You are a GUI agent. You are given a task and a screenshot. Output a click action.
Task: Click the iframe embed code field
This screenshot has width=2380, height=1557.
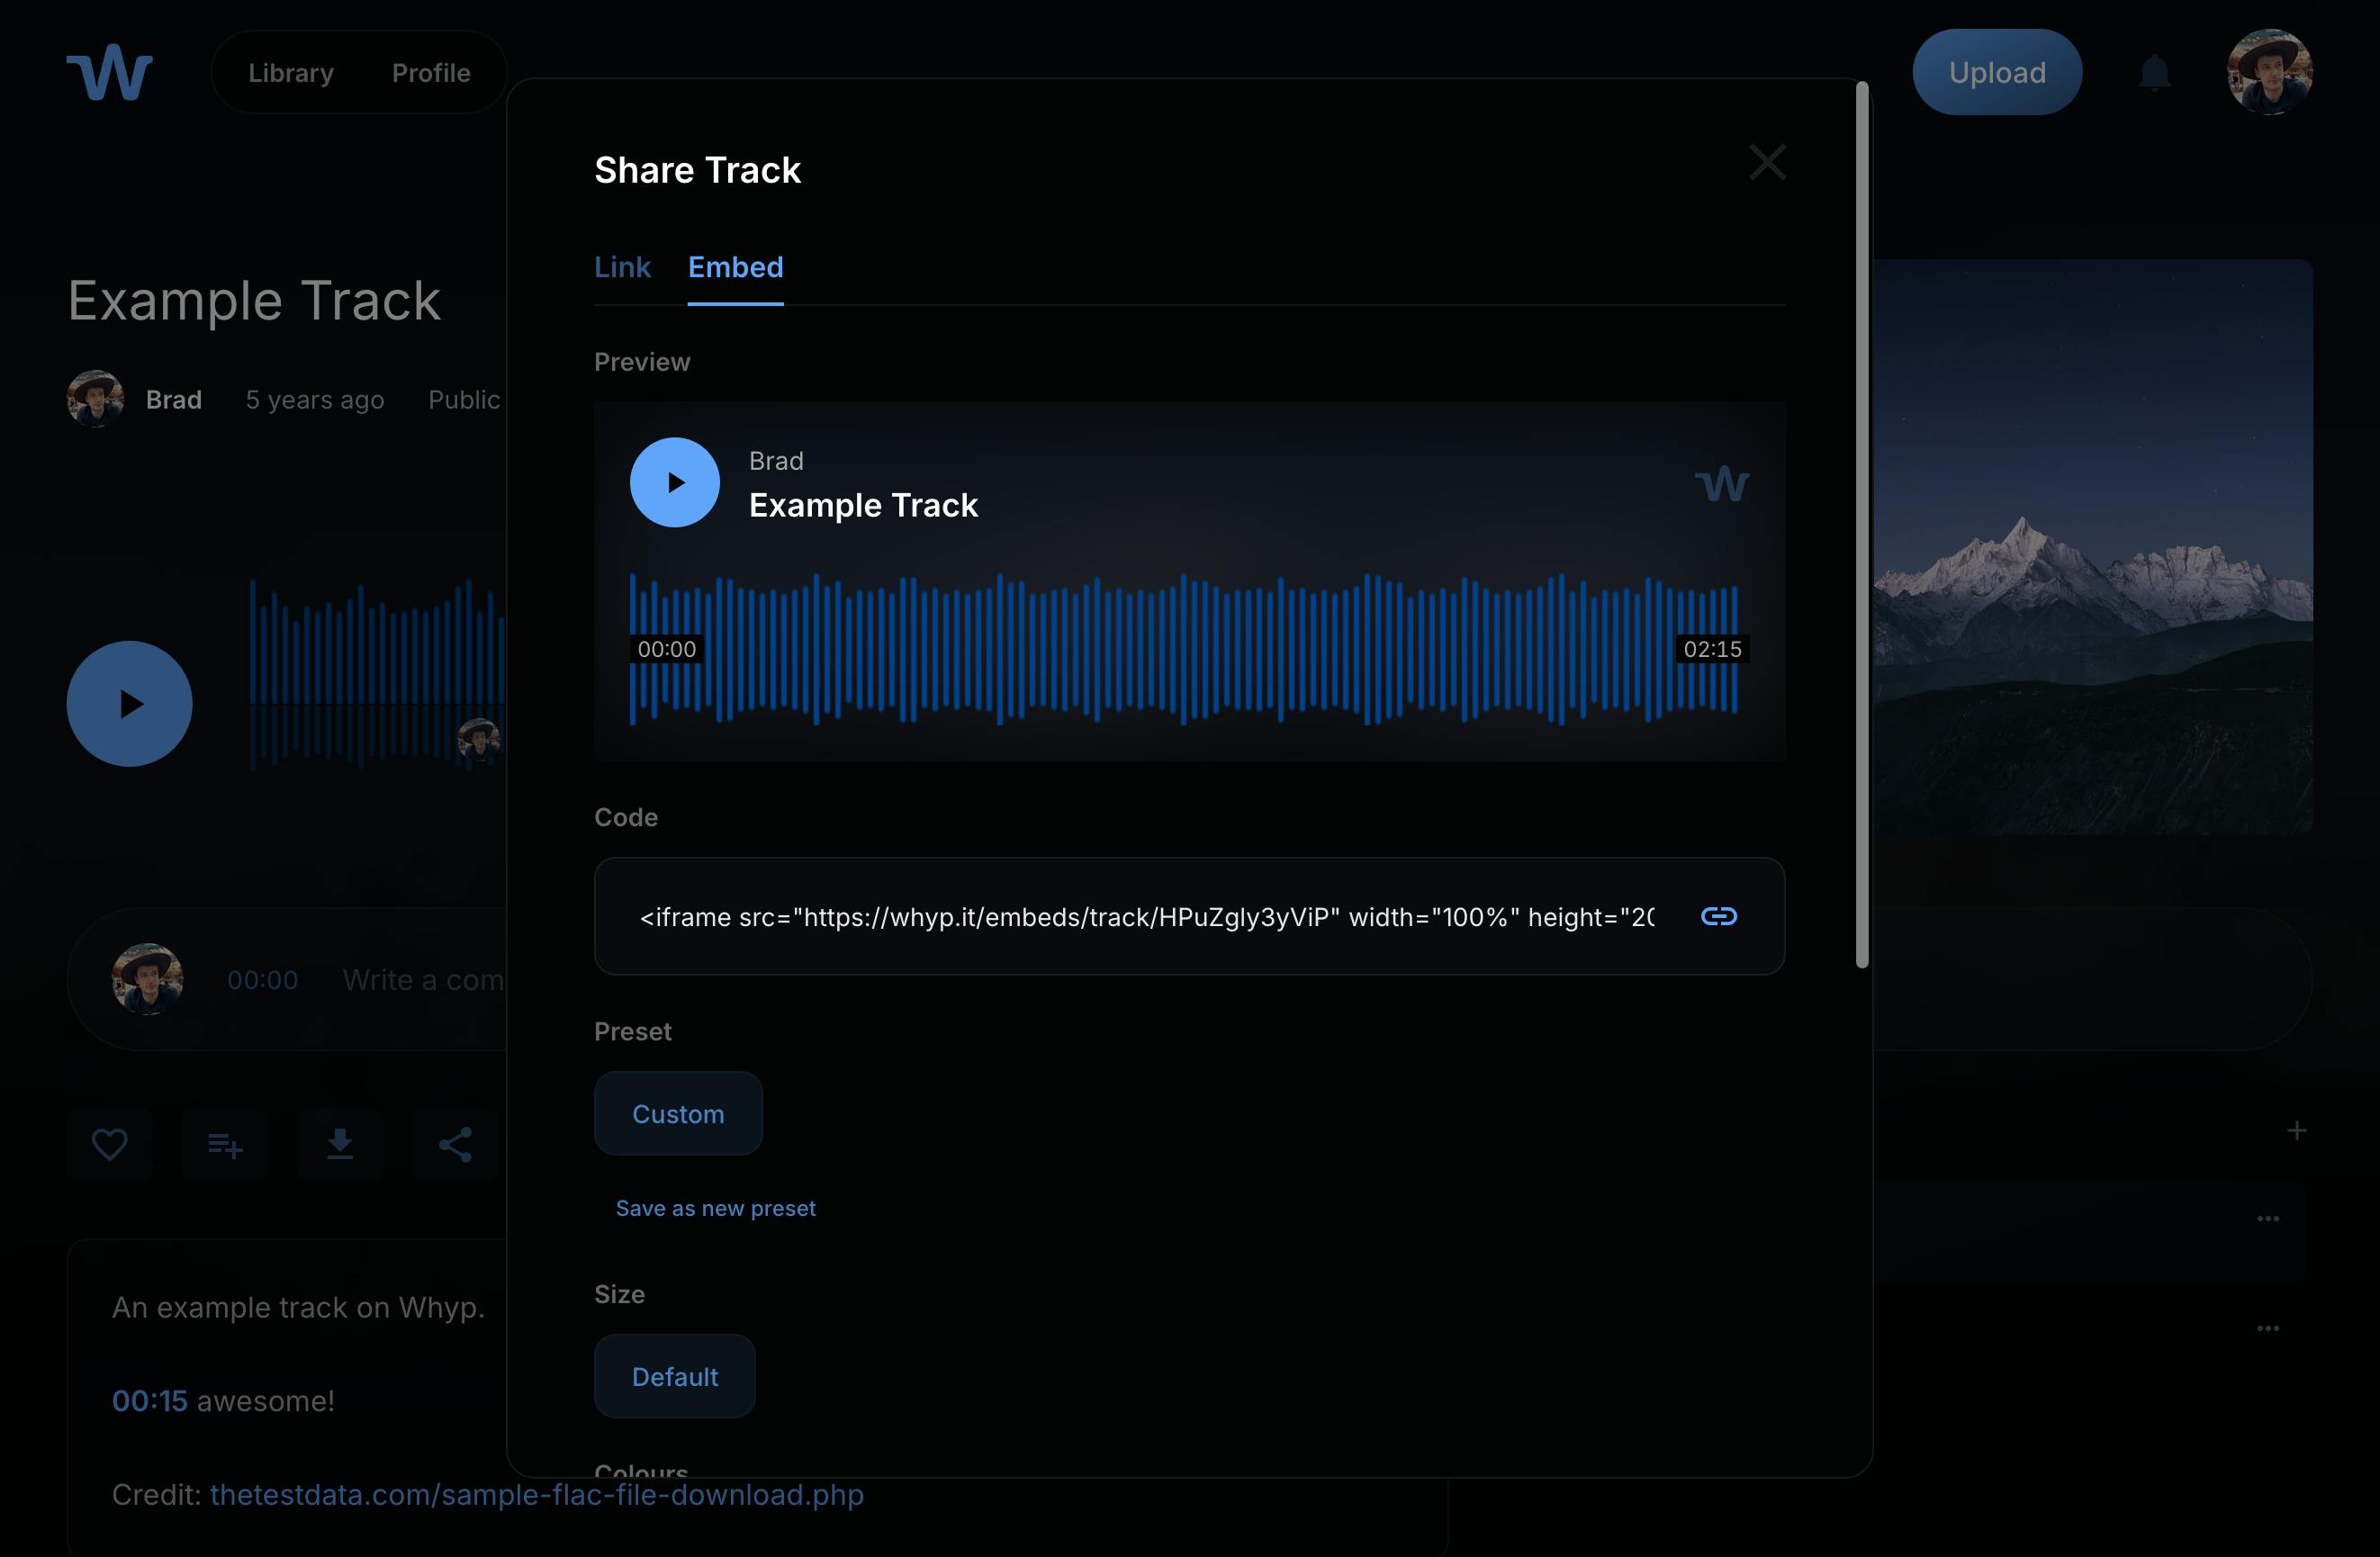pos(1146,917)
